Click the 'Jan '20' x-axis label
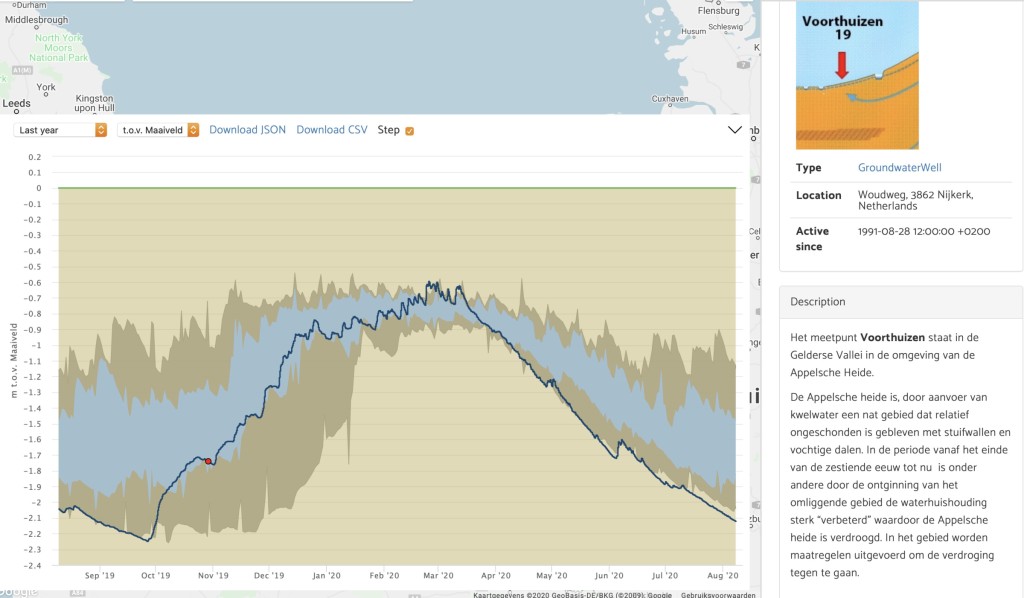Viewport: 1024px width, 598px height. [x=327, y=575]
